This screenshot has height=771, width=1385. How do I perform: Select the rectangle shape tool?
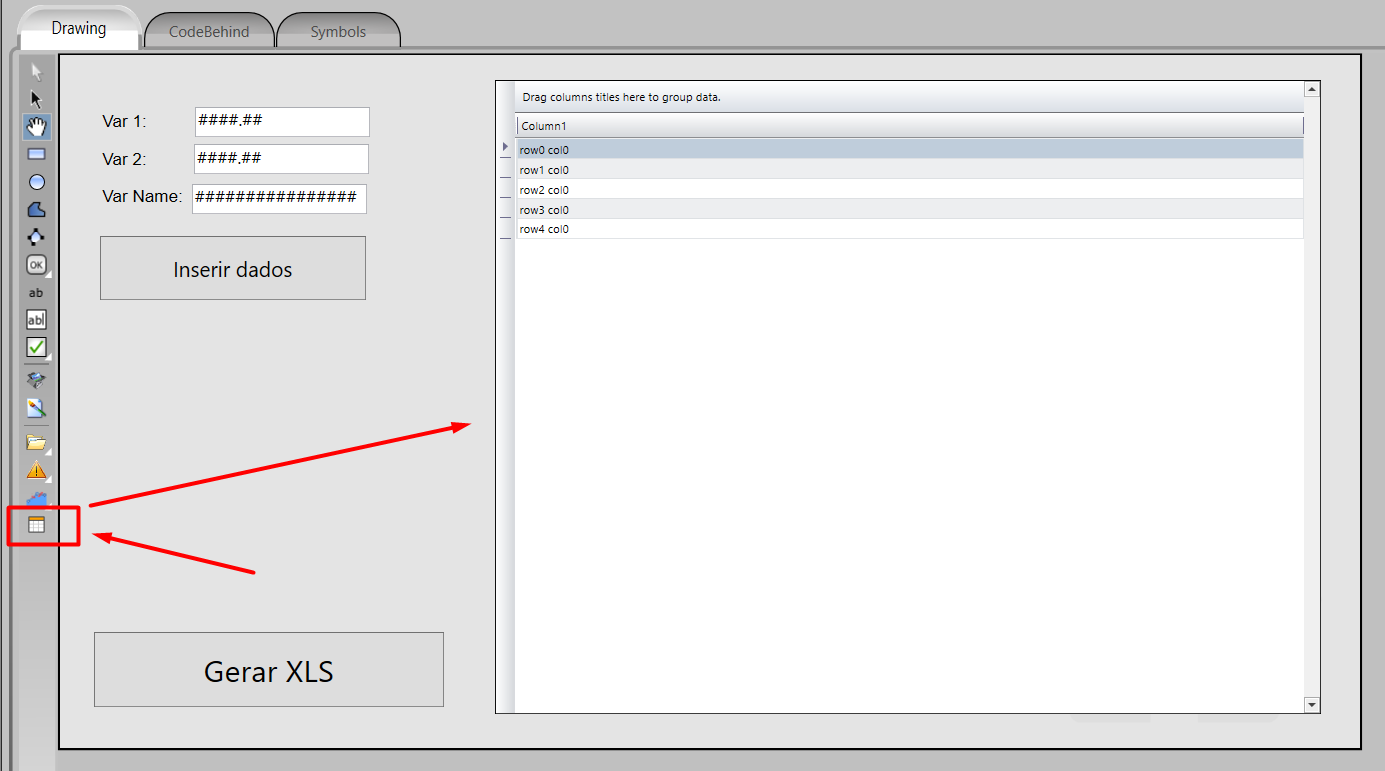point(37,154)
